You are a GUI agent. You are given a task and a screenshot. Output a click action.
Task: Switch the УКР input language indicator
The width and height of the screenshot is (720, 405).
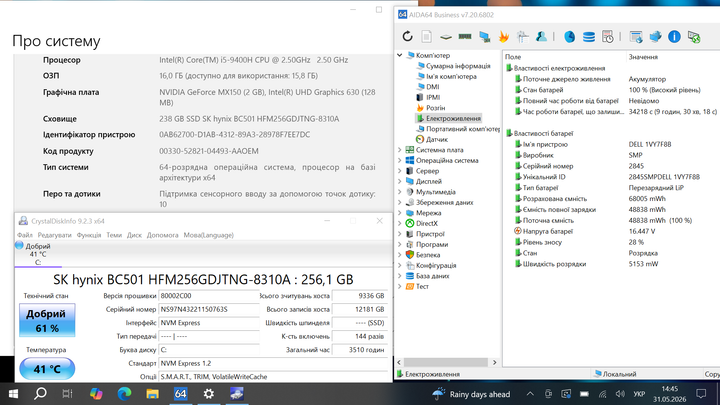(x=639, y=394)
